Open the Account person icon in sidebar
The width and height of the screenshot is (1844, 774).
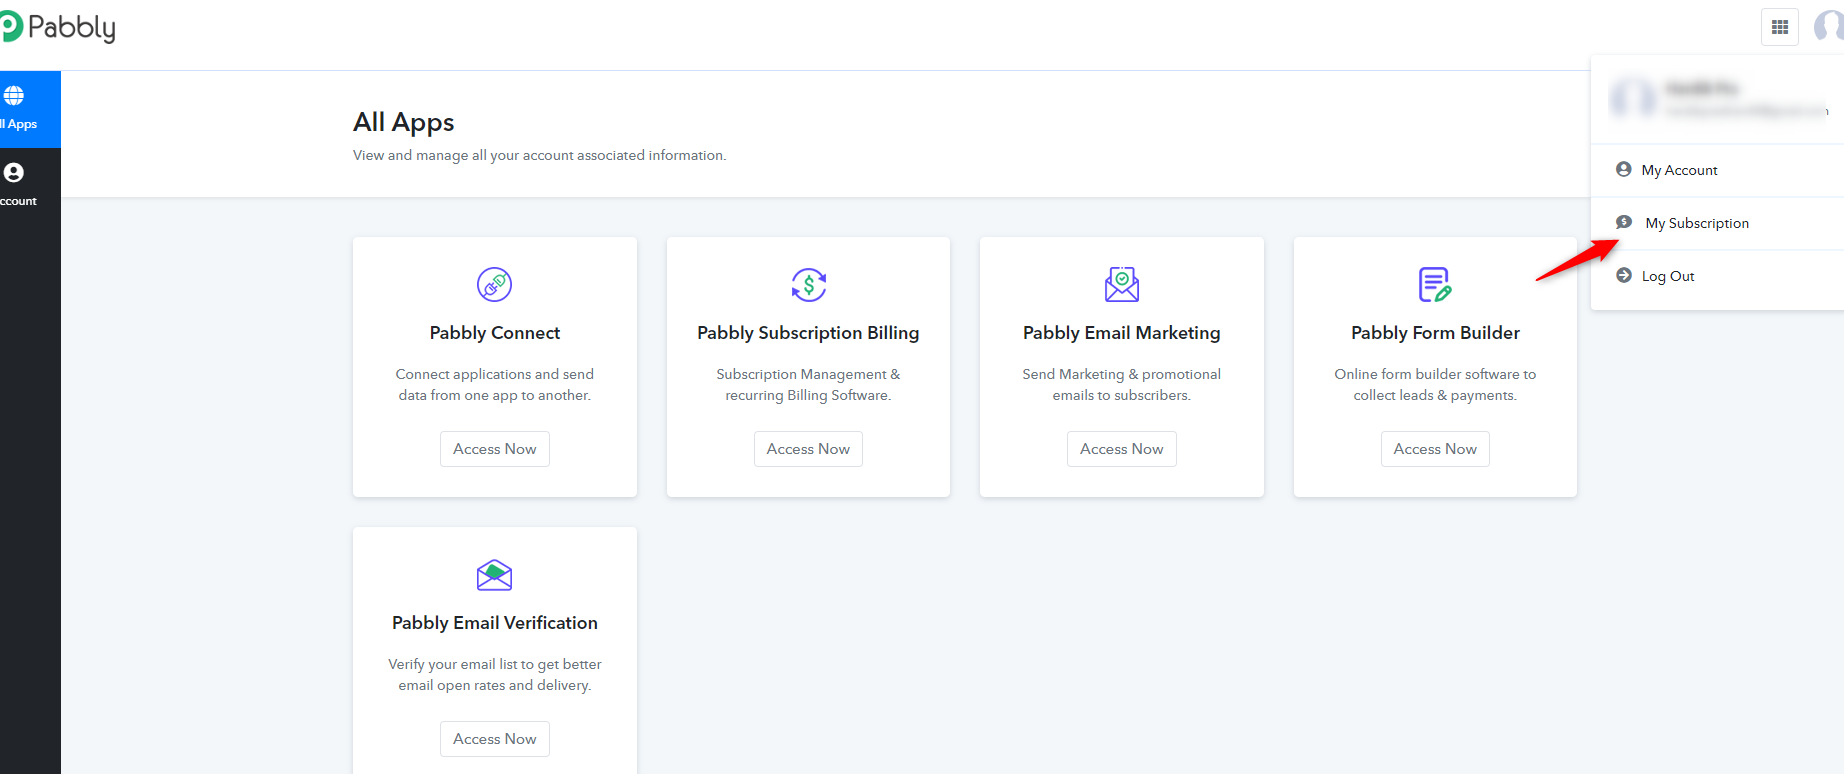pyautogui.click(x=14, y=173)
